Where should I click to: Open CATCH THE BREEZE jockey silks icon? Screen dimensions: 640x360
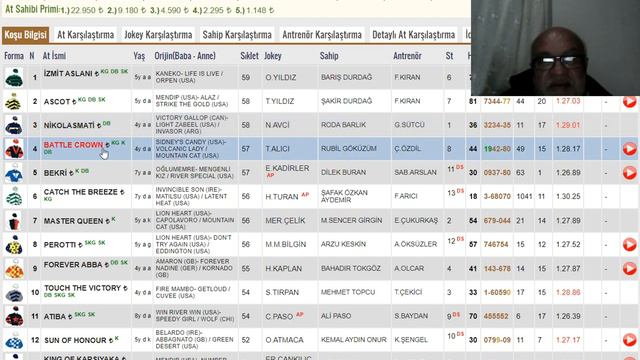click(14, 196)
